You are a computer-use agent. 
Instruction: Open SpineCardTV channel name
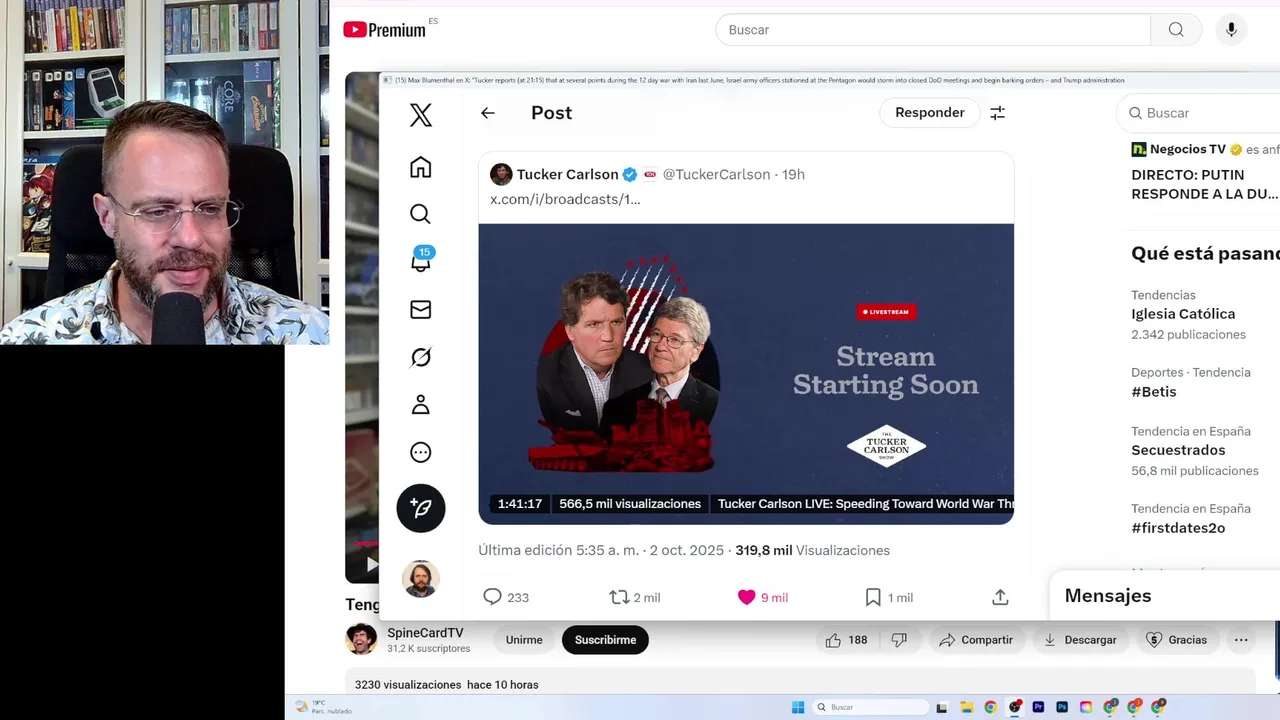[425, 633]
